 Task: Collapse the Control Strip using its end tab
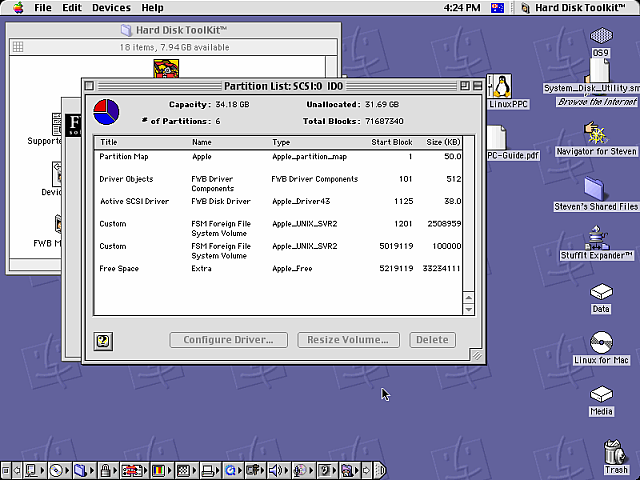coord(380,471)
